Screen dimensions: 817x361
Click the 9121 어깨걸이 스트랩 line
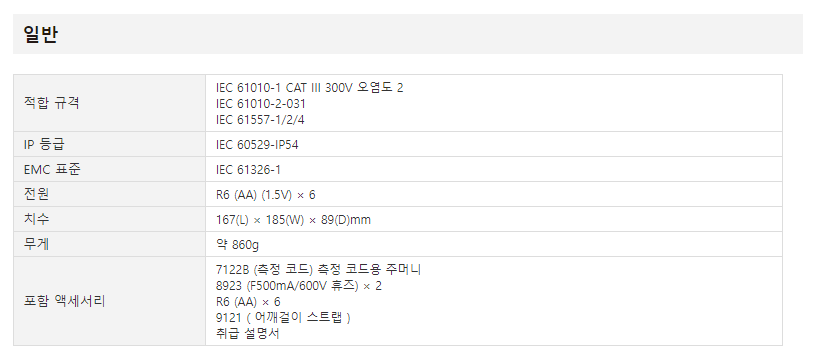pos(283,317)
